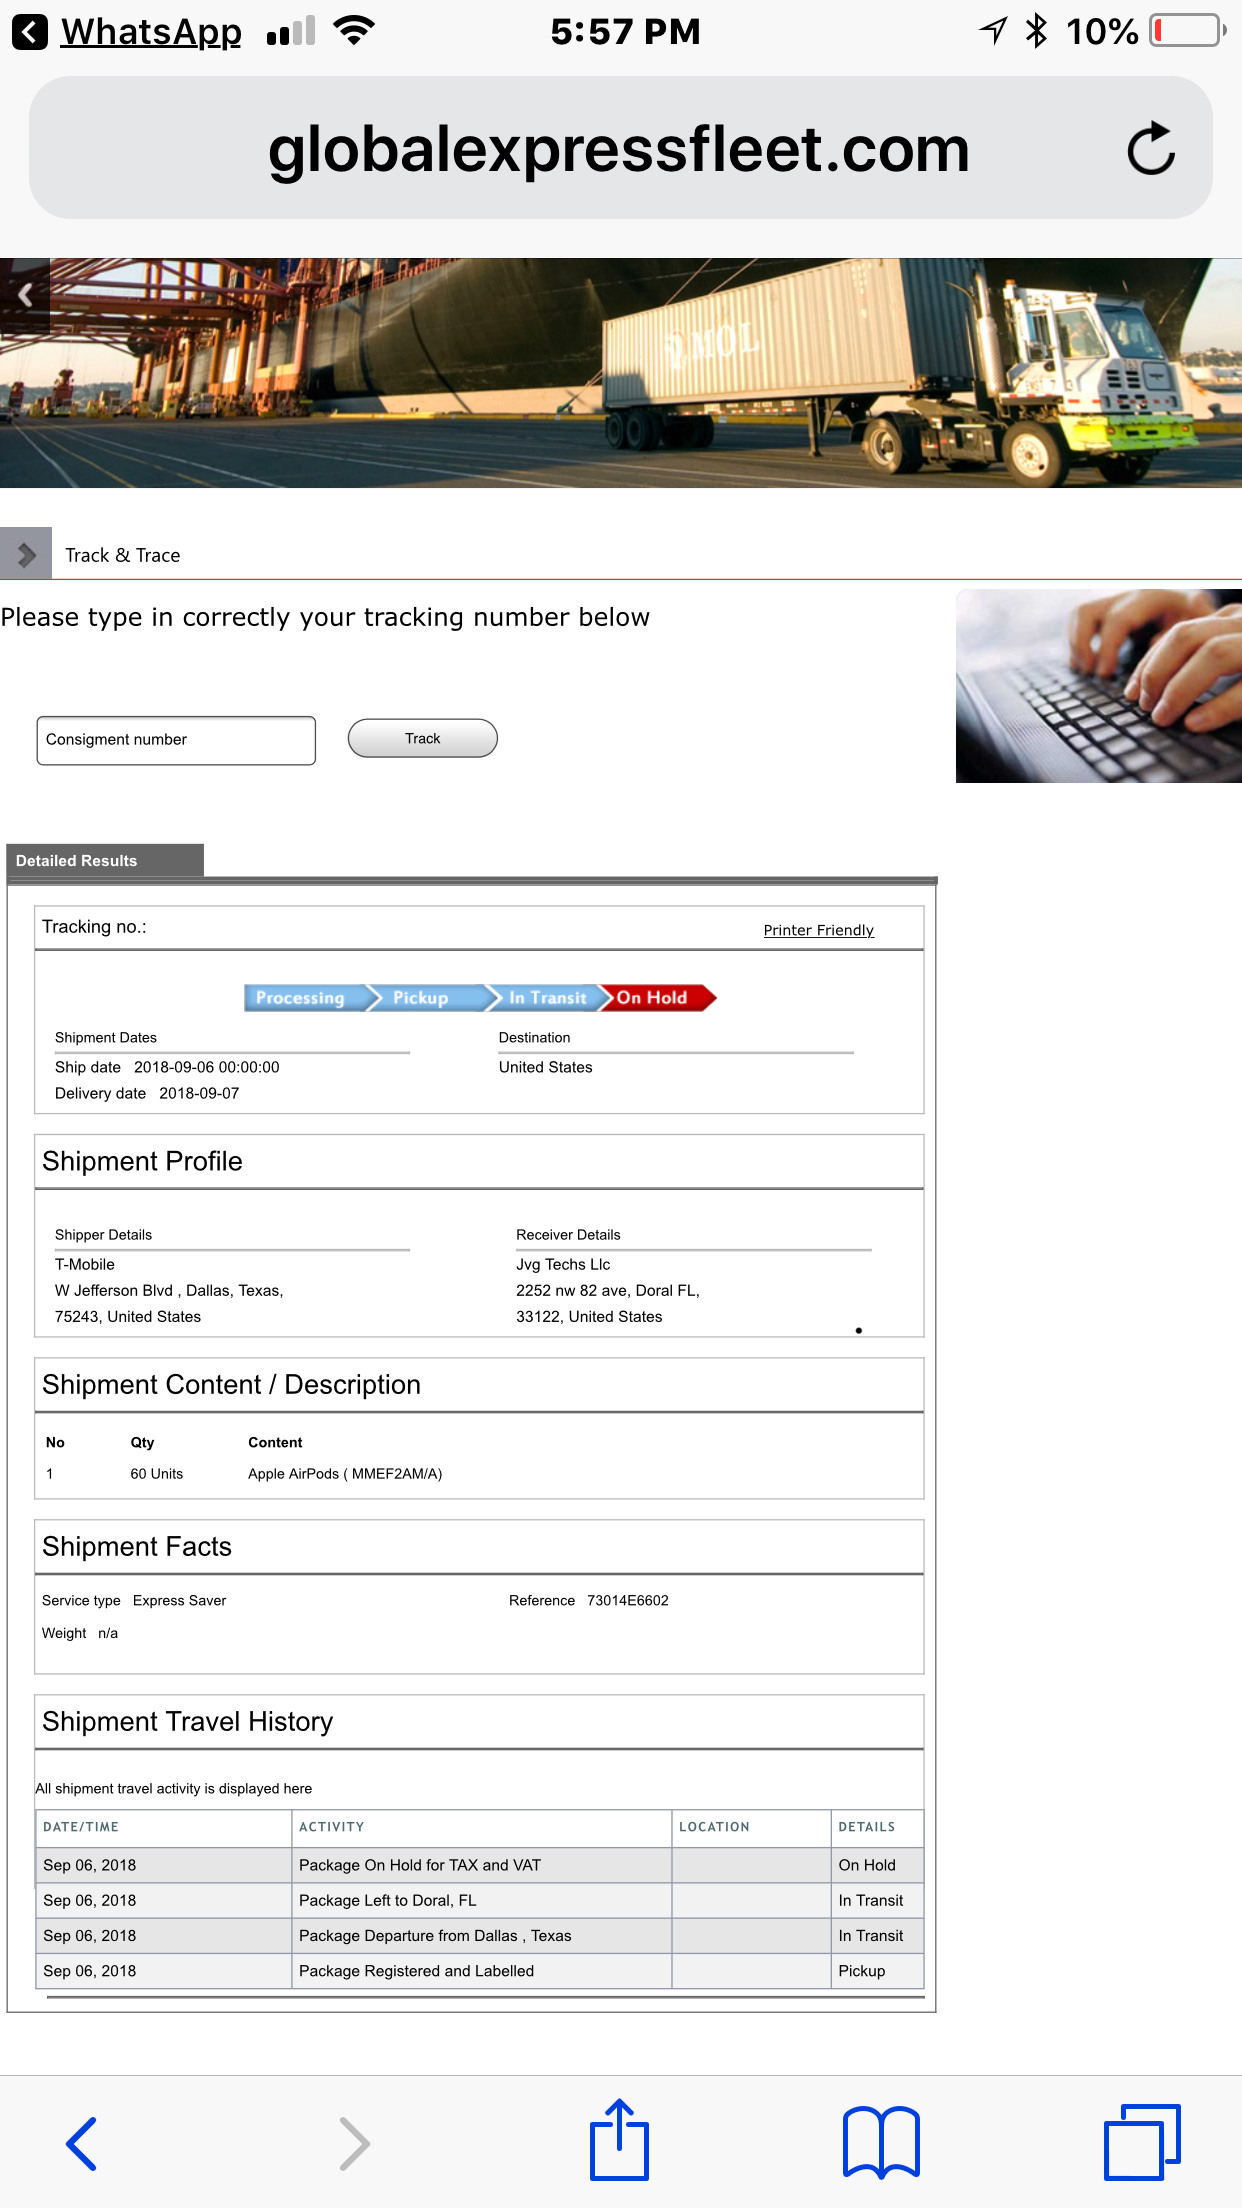
Task: Select the Track & Trace heading
Action: point(123,555)
